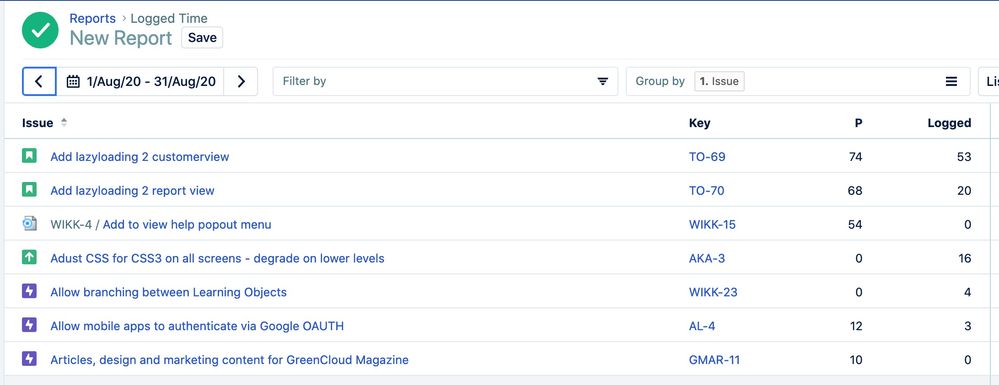Click P value 68 in TO-70 row
999x385 pixels.
point(855,191)
